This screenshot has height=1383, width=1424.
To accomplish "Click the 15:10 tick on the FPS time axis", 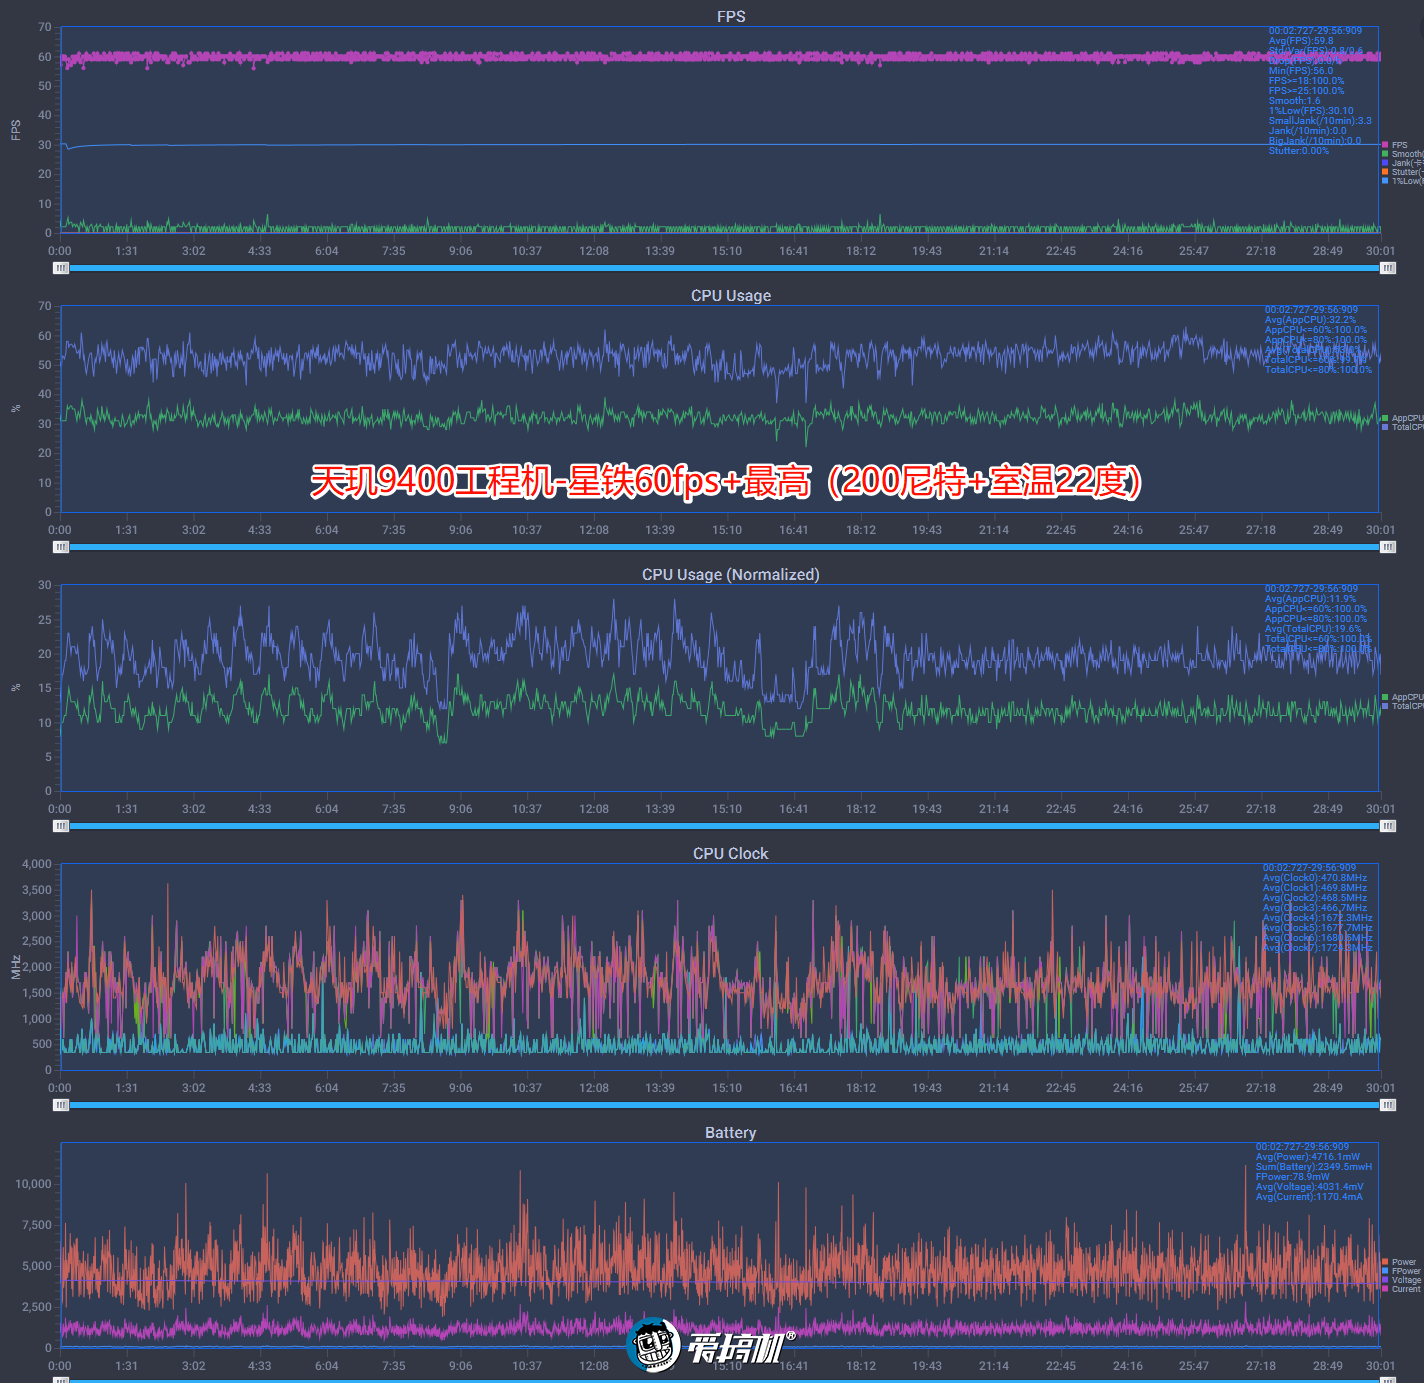I will click(727, 251).
